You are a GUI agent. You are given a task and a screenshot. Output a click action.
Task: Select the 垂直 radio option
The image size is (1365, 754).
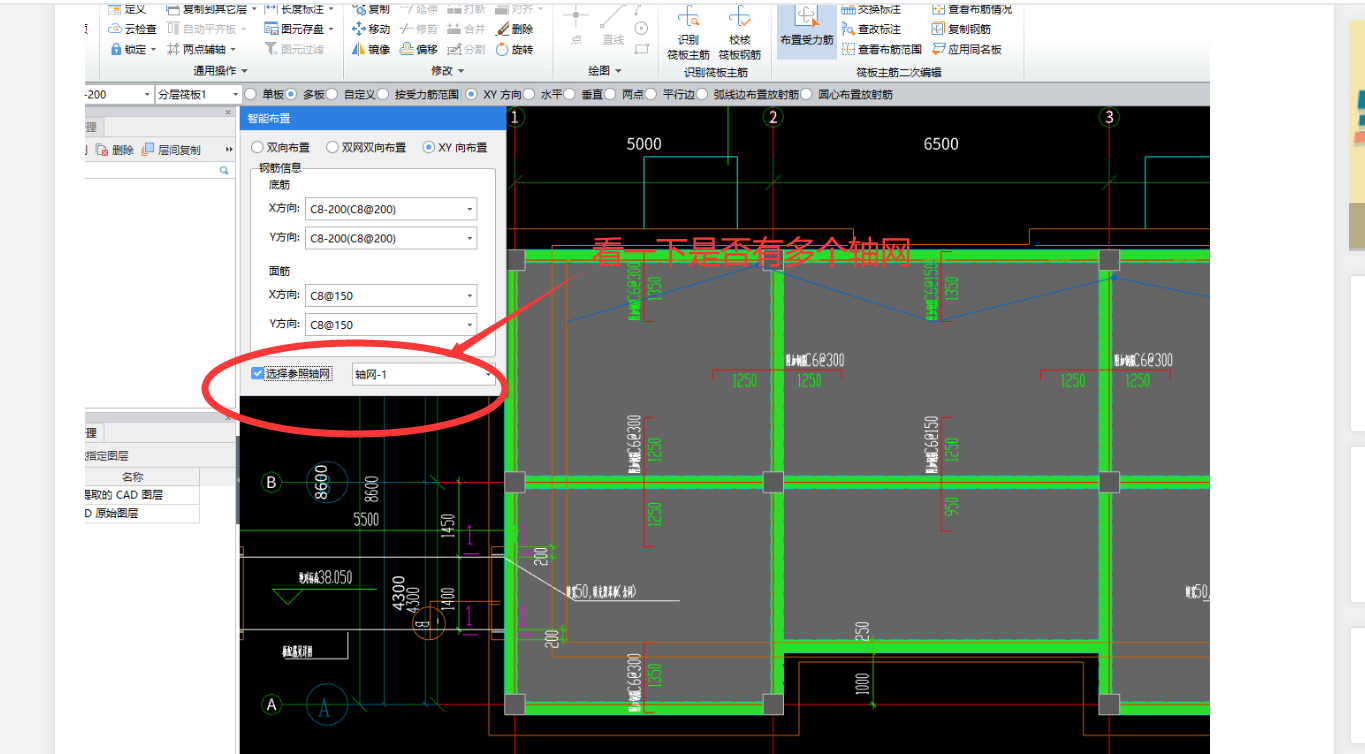coord(584,95)
